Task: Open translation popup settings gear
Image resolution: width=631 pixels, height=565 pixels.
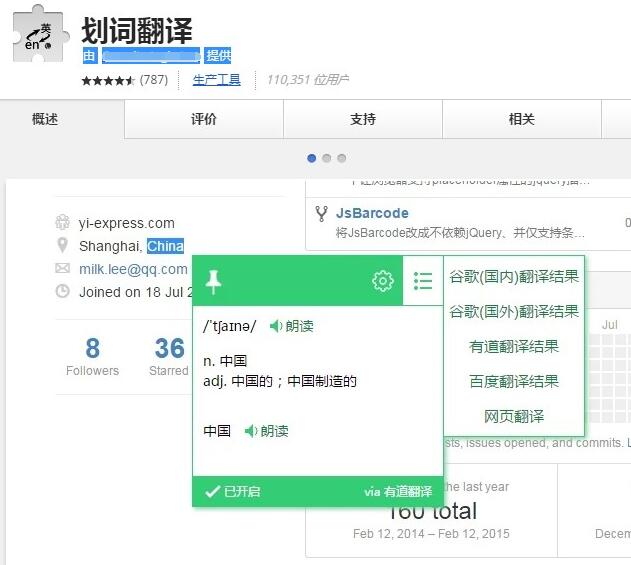Action: click(x=383, y=281)
